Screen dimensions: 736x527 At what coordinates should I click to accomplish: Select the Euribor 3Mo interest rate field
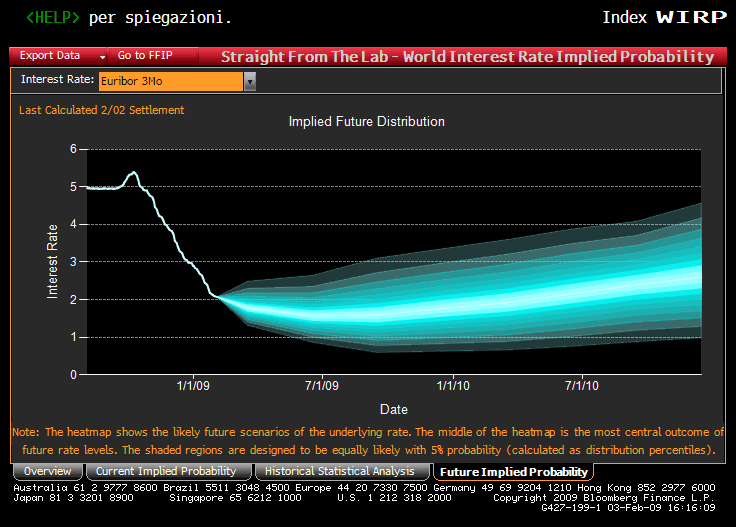pos(171,82)
